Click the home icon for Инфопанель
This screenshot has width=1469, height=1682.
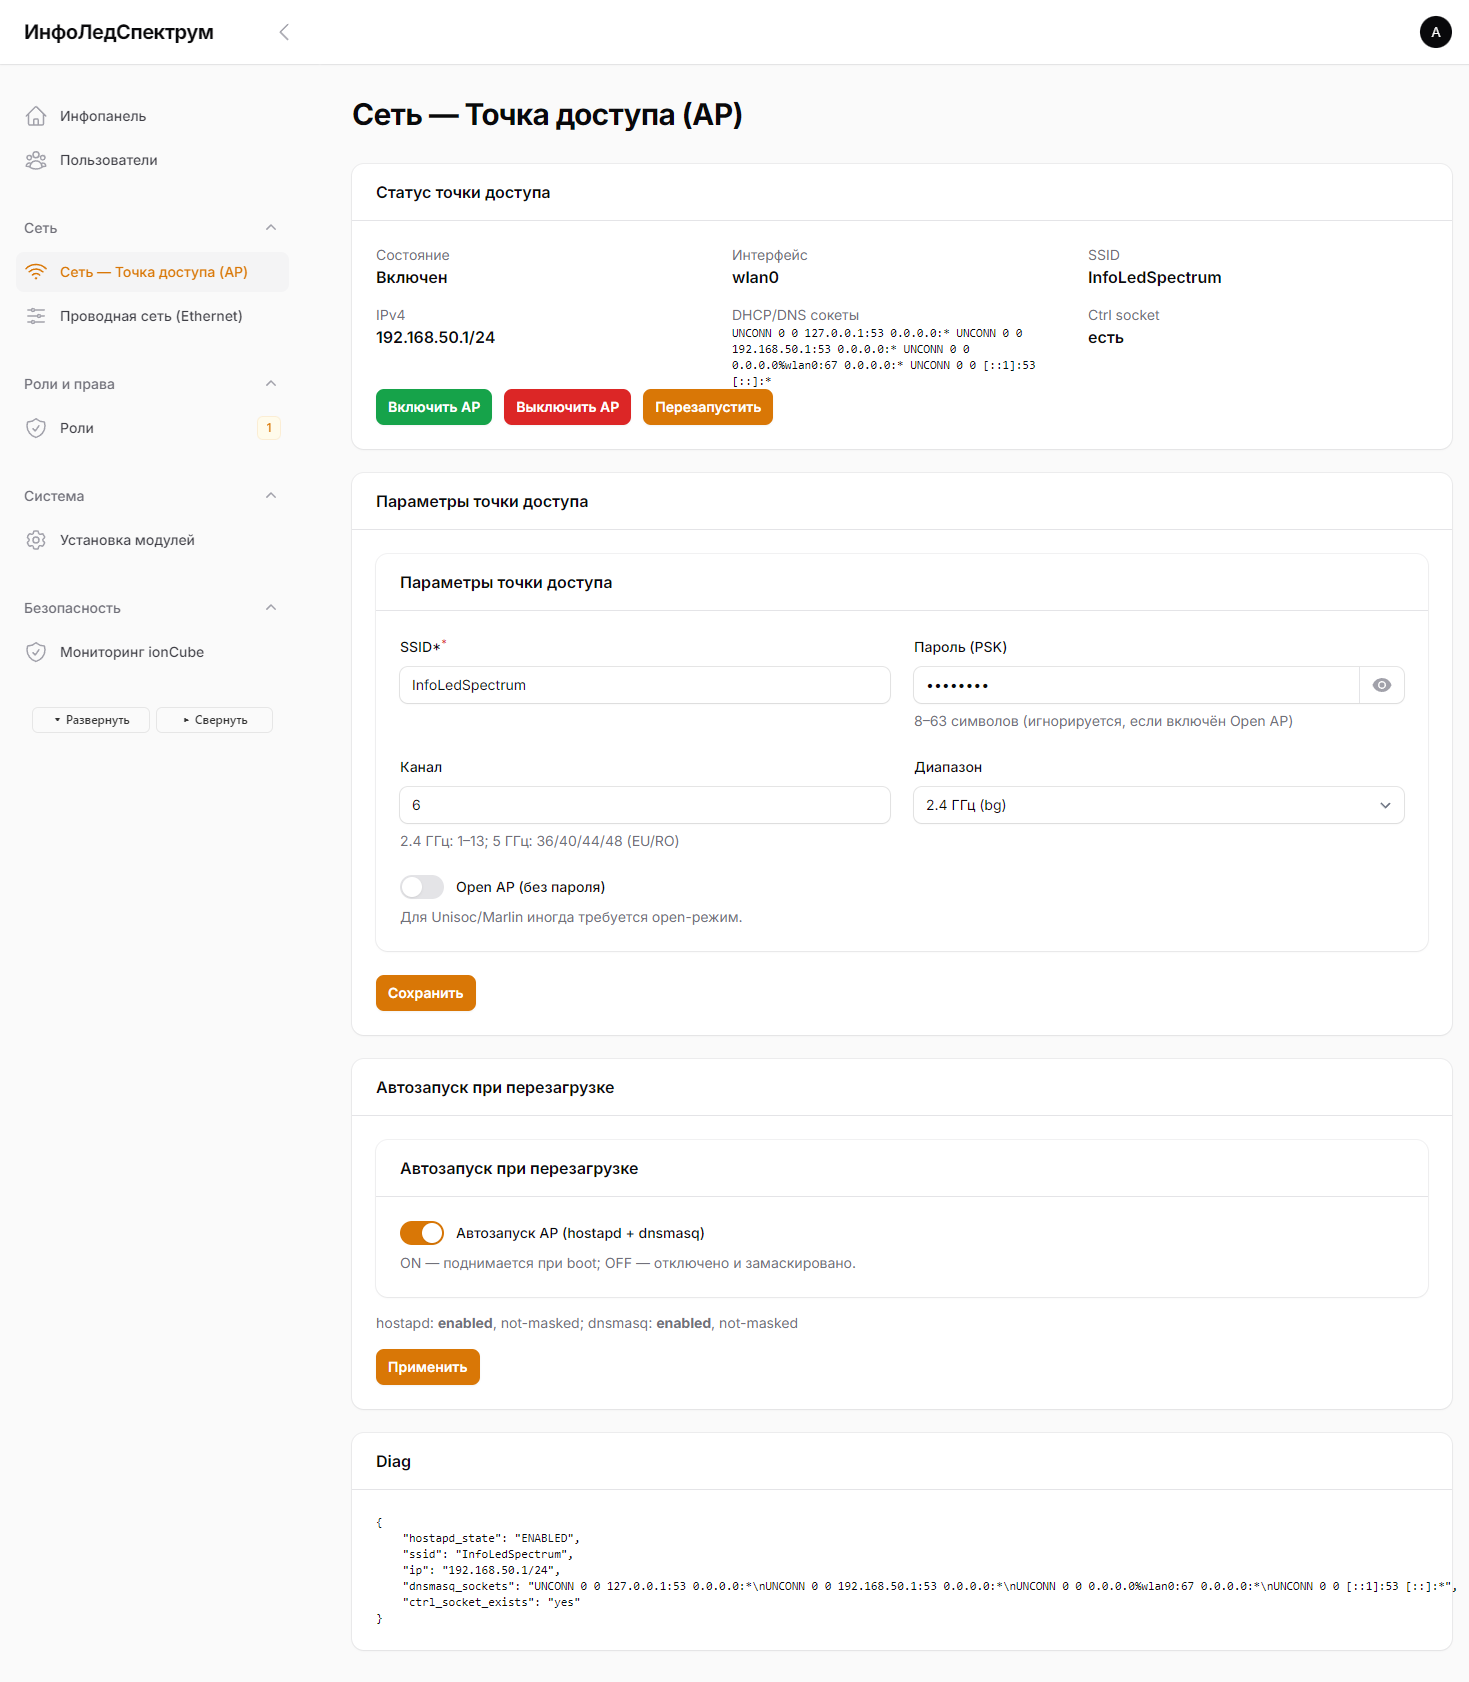[36, 116]
